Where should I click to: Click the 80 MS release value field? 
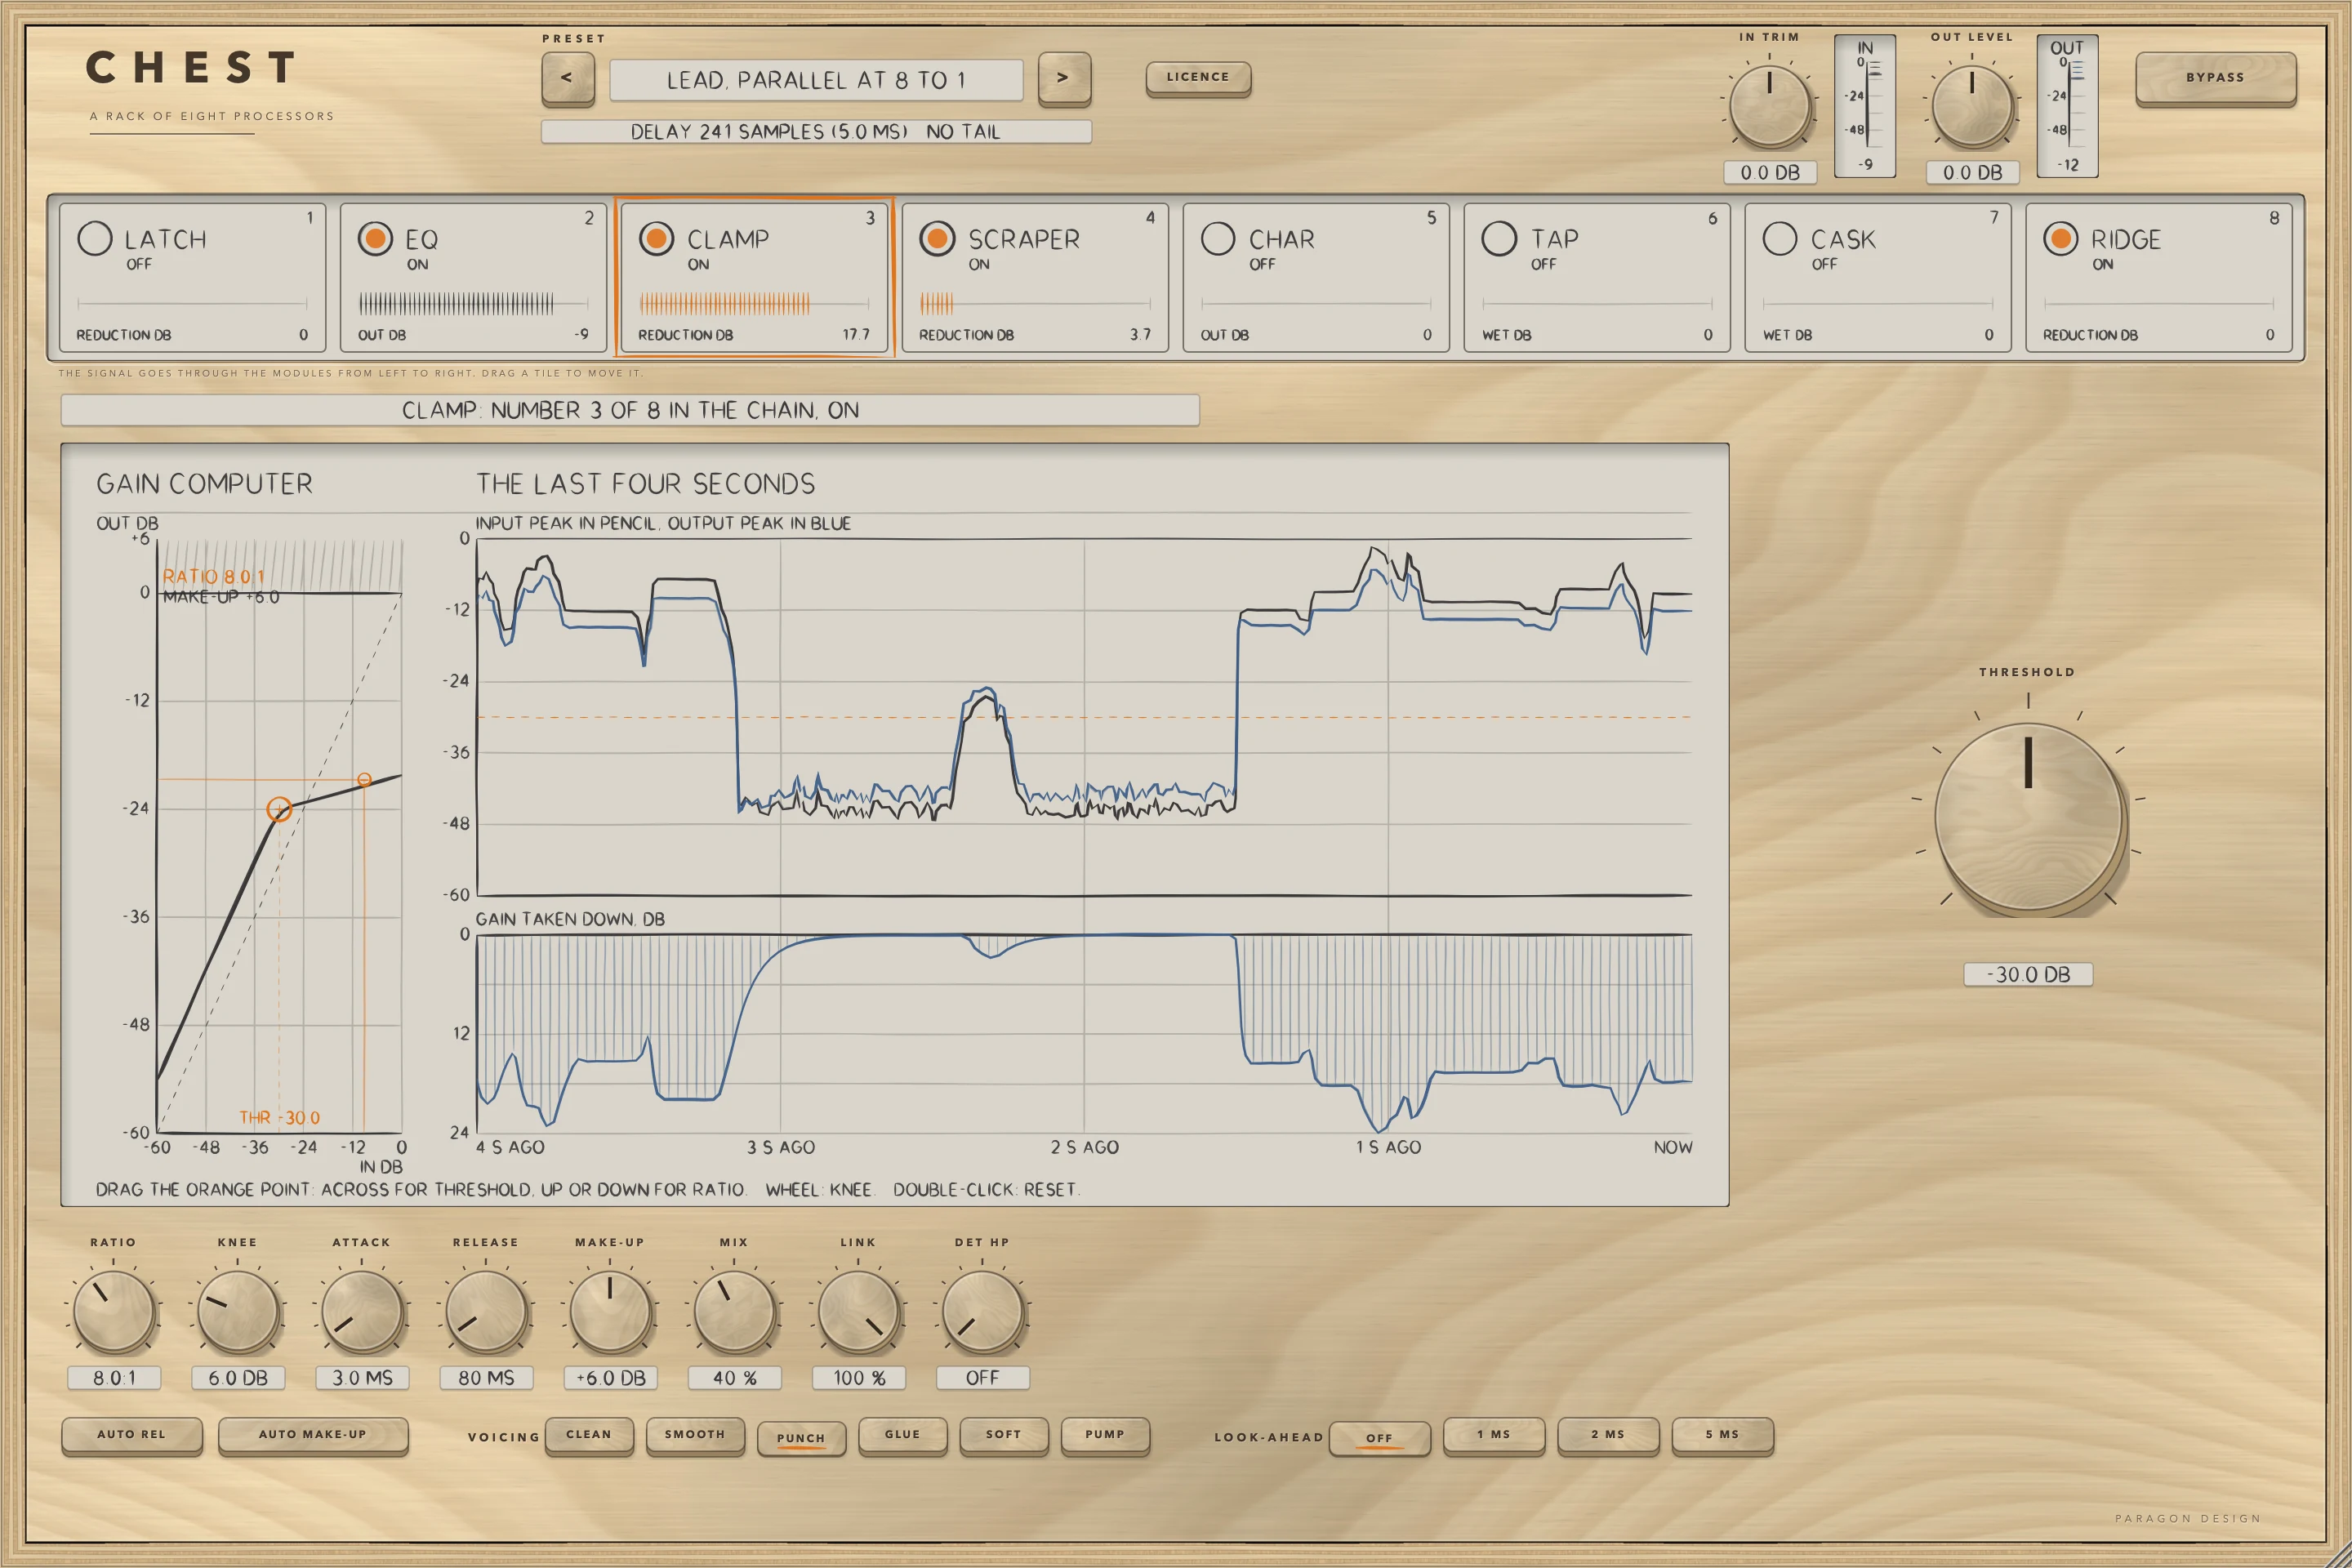(x=486, y=1378)
